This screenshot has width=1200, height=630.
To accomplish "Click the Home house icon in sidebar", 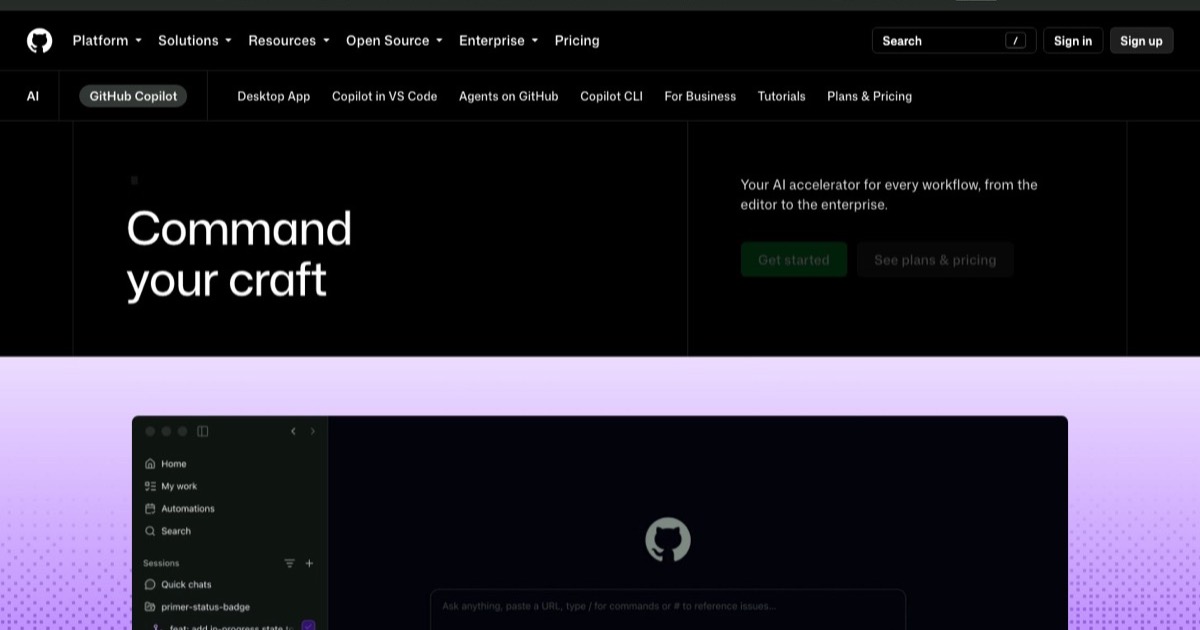I will coord(150,464).
